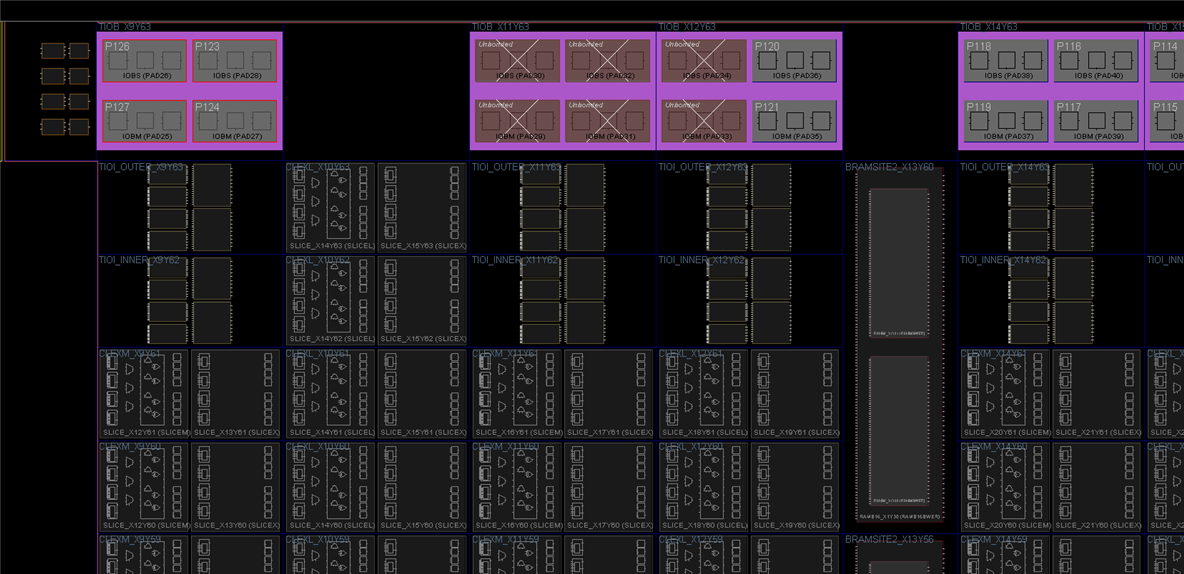The height and width of the screenshot is (574, 1184).
Task: Select slice SLICE_X12Y61 (SLICEM)
Action: pos(144,393)
